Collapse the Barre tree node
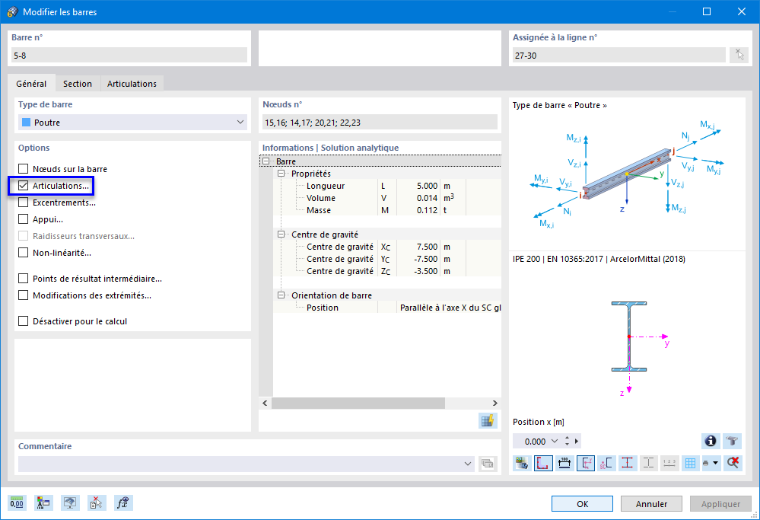760x520 pixels. pyautogui.click(x=266, y=161)
